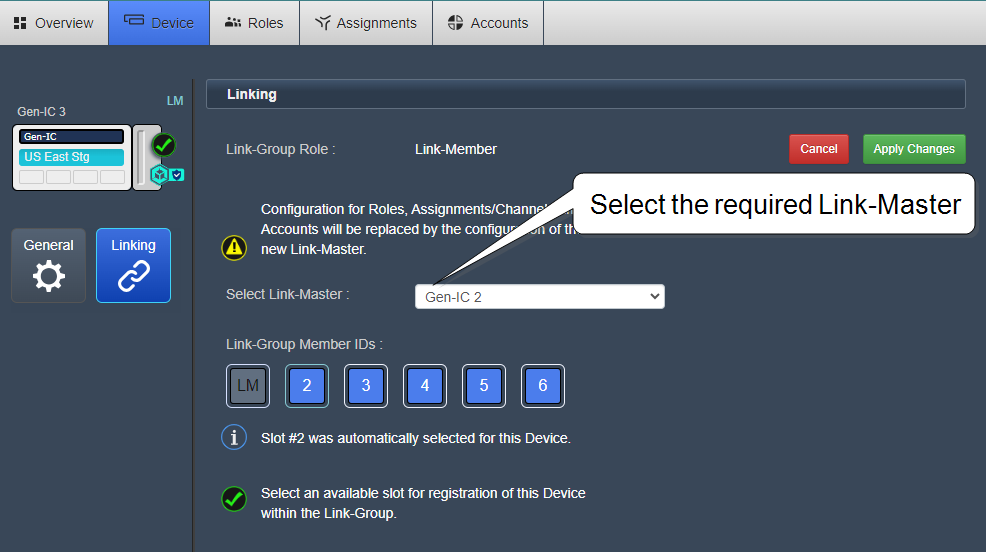Click the yellow warning triangle icon

pyautogui.click(x=234, y=248)
